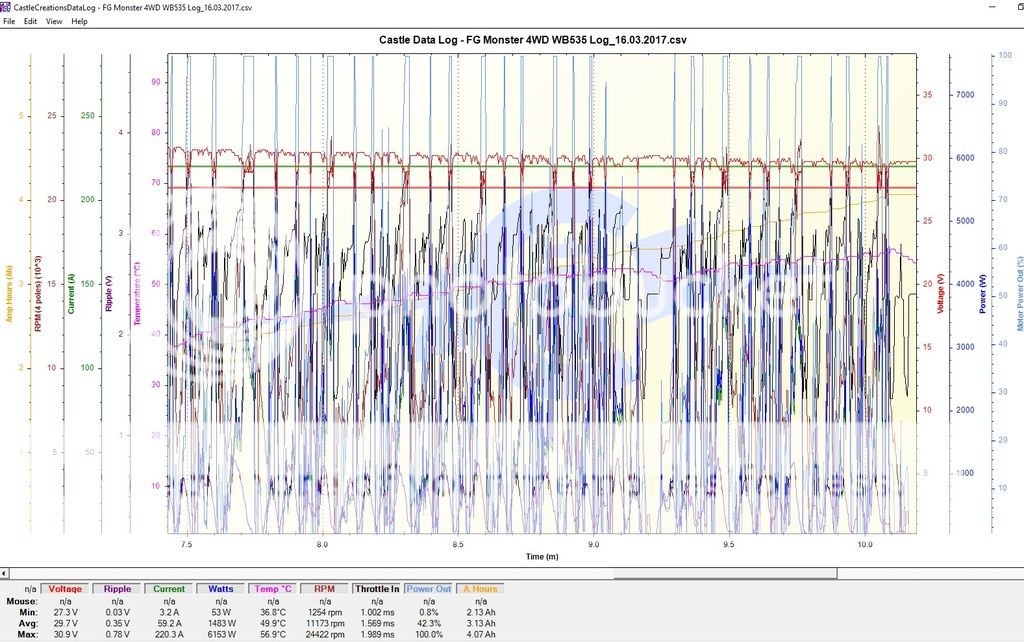
Task: Click the horizontal scrollbar thumb below the chart
Action: coord(420,574)
